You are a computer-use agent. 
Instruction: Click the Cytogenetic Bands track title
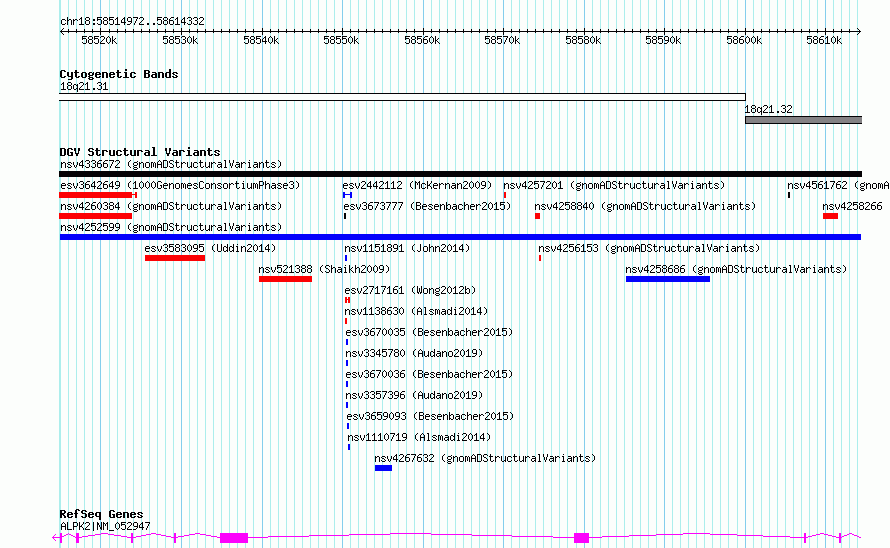[x=119, y=74]
